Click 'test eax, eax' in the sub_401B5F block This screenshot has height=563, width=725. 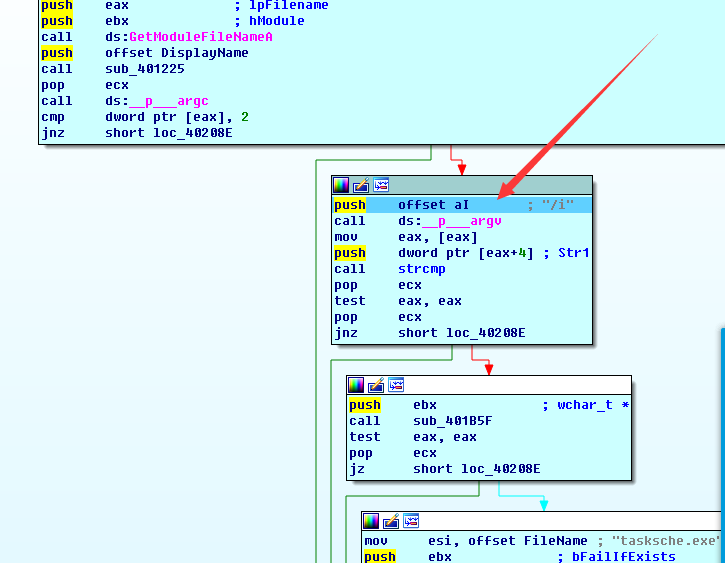[412, 437]
